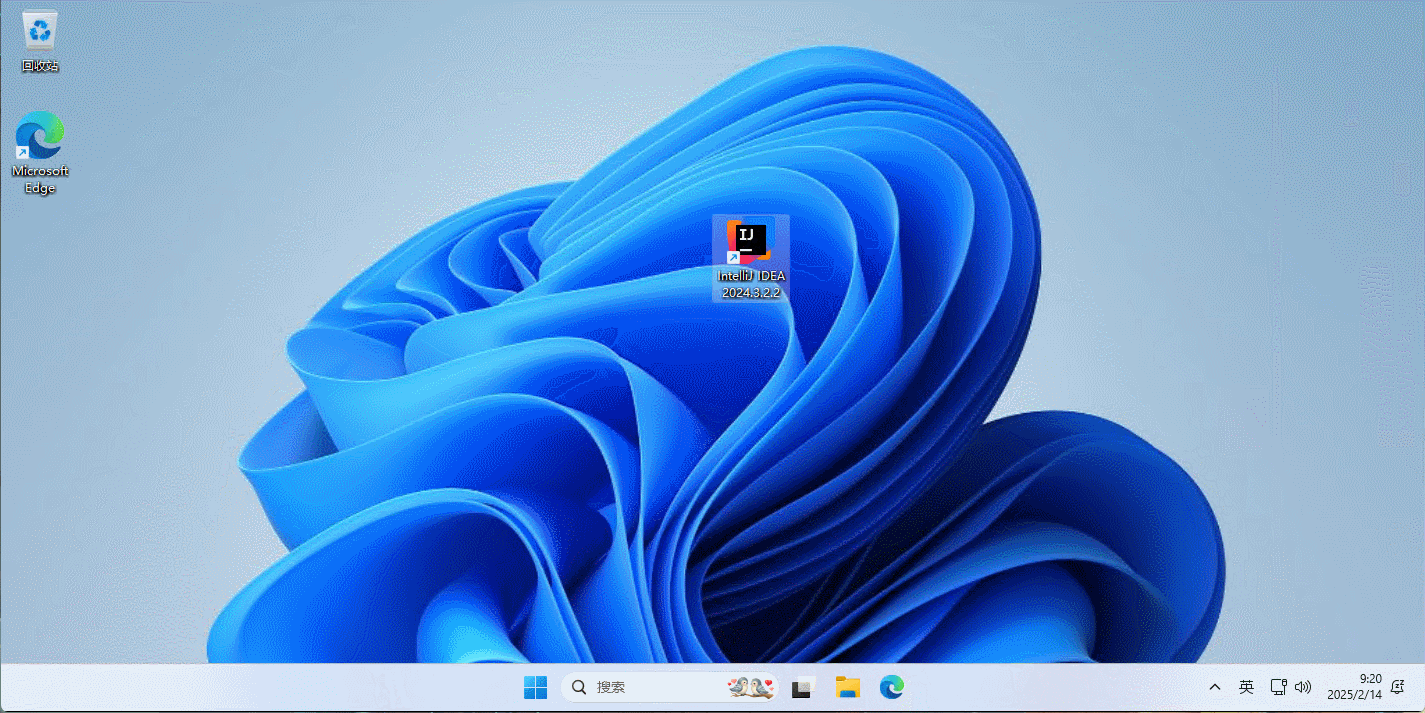Click in the taskbar 搜索 search field
The width and height of the screenshot is (1425, 713).
coord(650,687)
